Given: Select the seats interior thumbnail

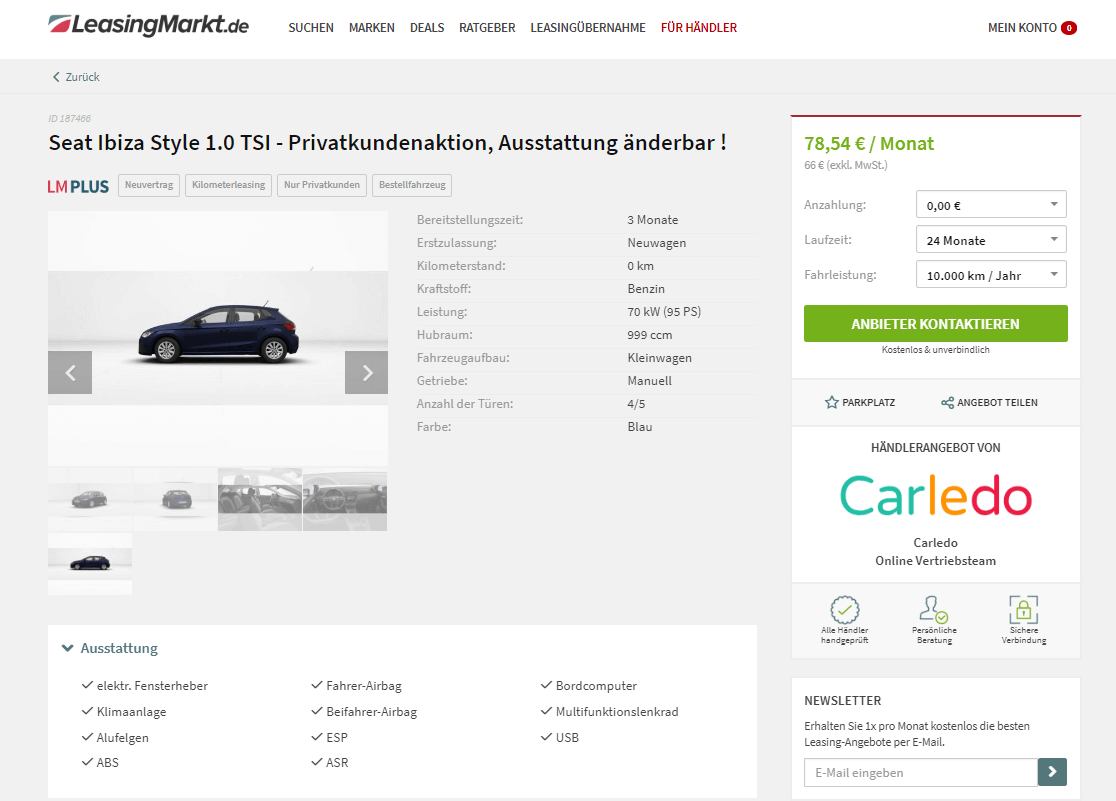Looking at the screenshot, I should point(260,499).
